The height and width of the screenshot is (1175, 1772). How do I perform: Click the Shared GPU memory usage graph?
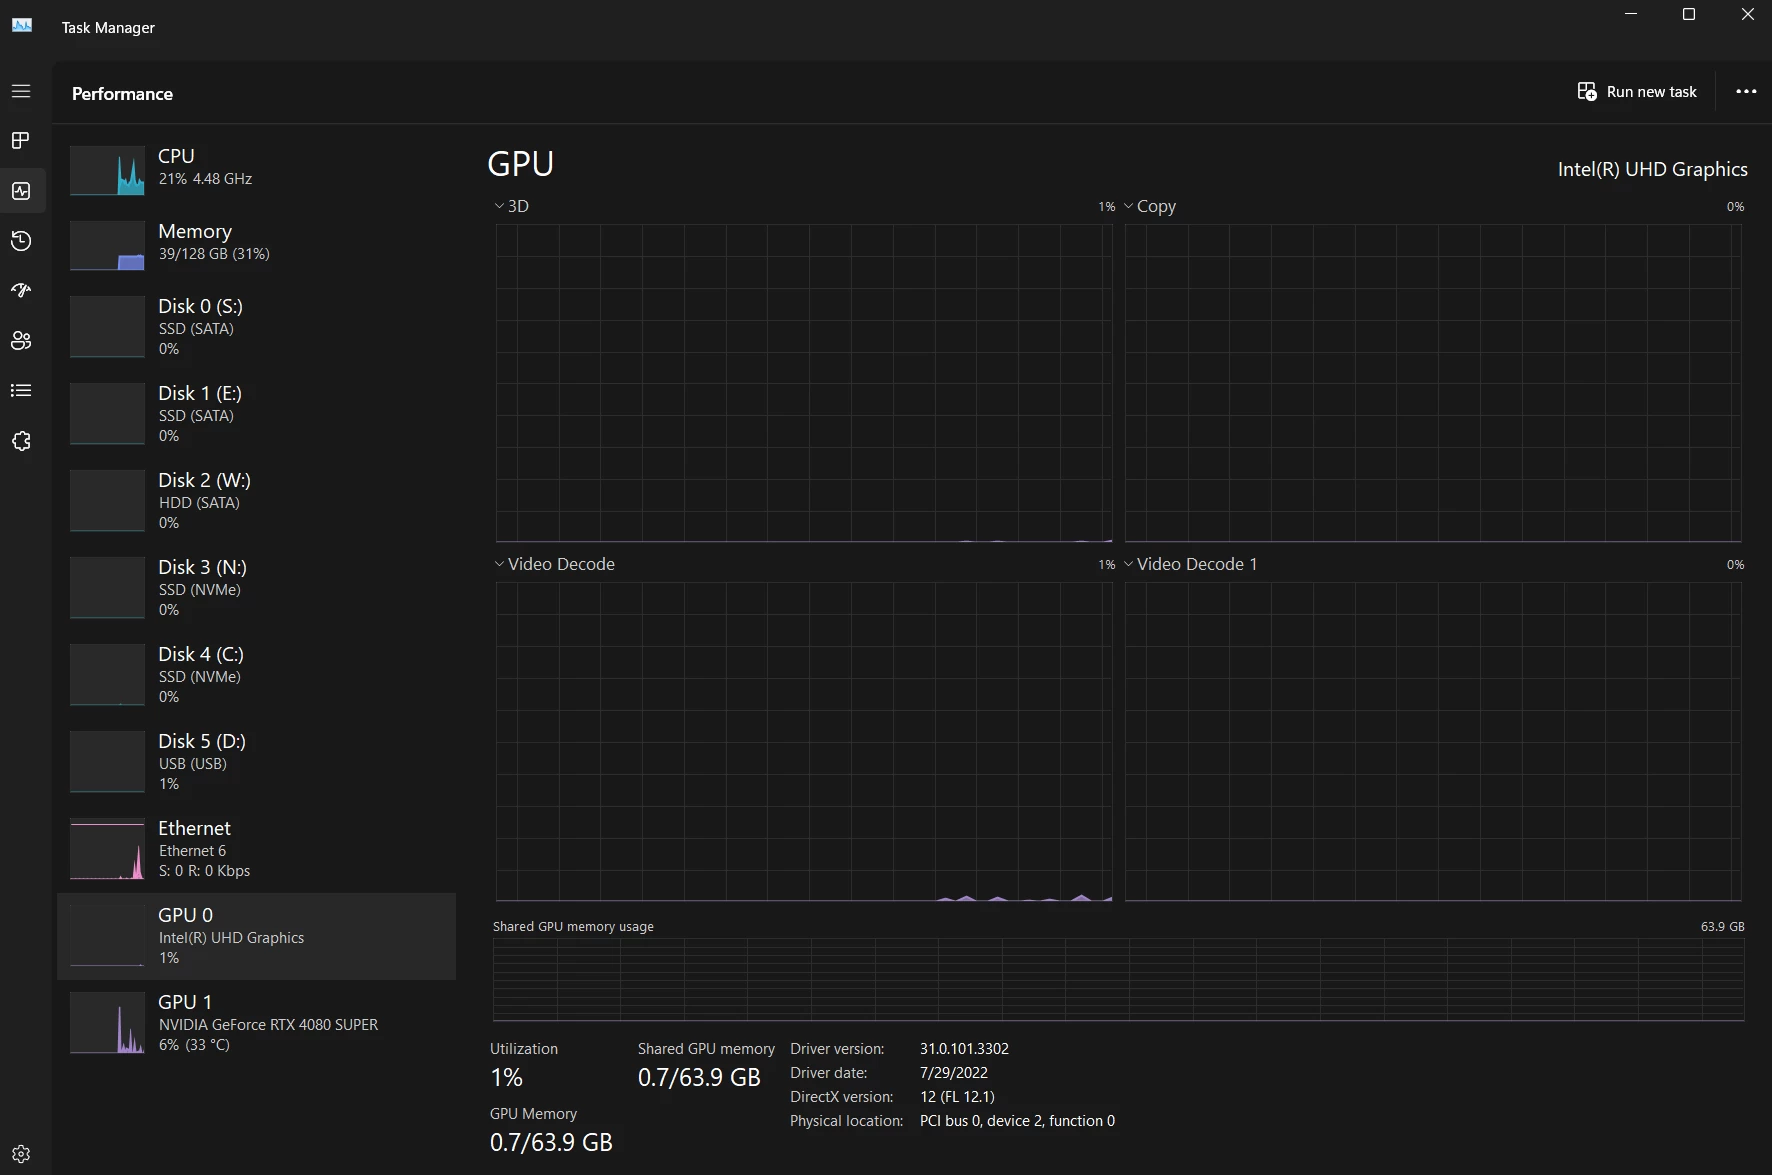click(x=1118, y=979)
